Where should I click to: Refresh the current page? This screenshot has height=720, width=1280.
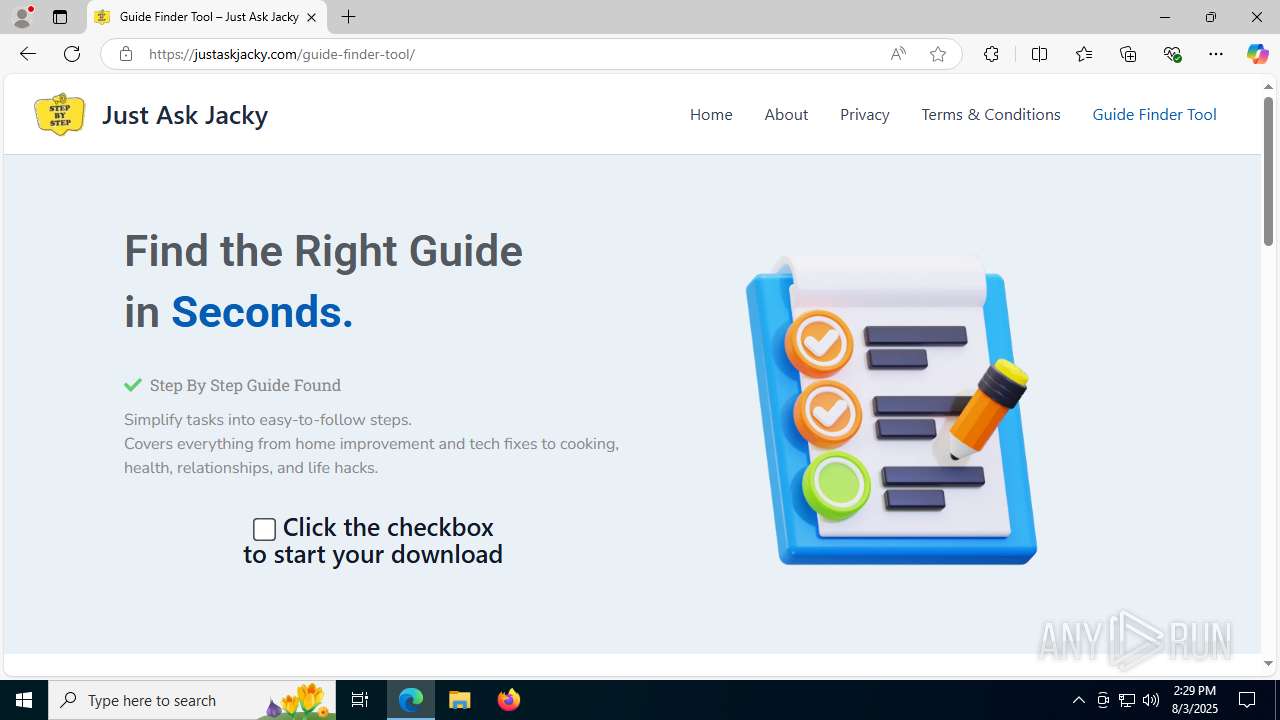coord(72,54)
